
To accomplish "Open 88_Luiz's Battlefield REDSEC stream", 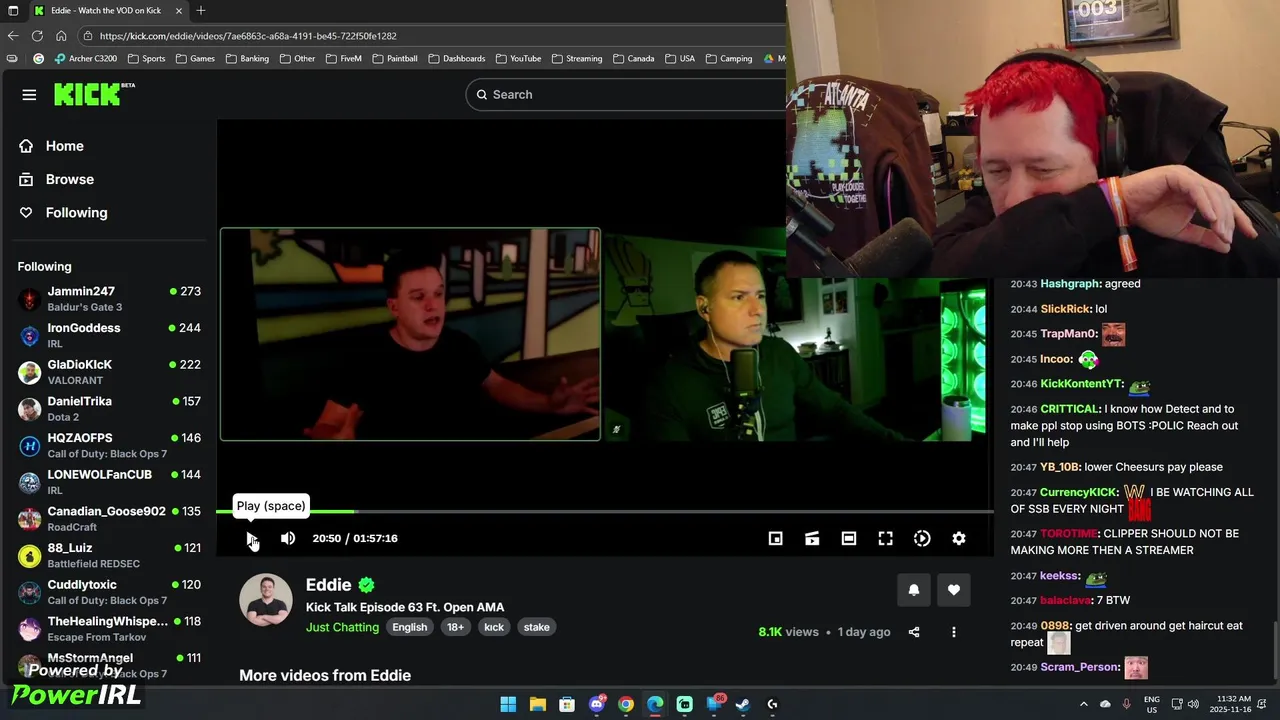I will tap(109, 555).
